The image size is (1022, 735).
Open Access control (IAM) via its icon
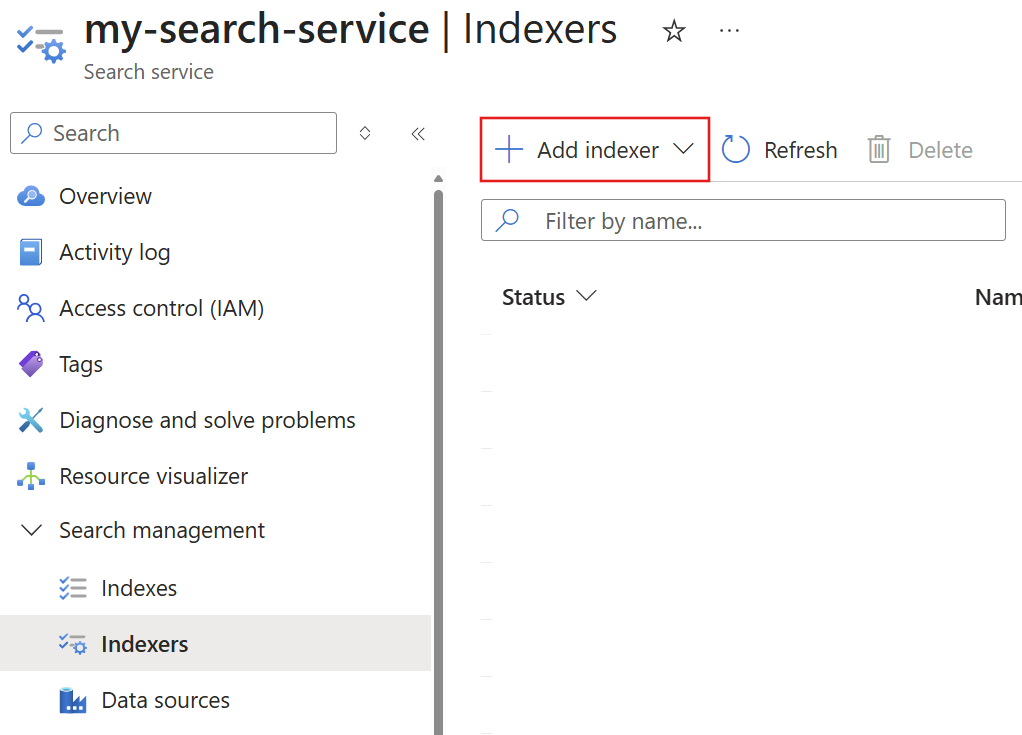[x=31, y=308]
